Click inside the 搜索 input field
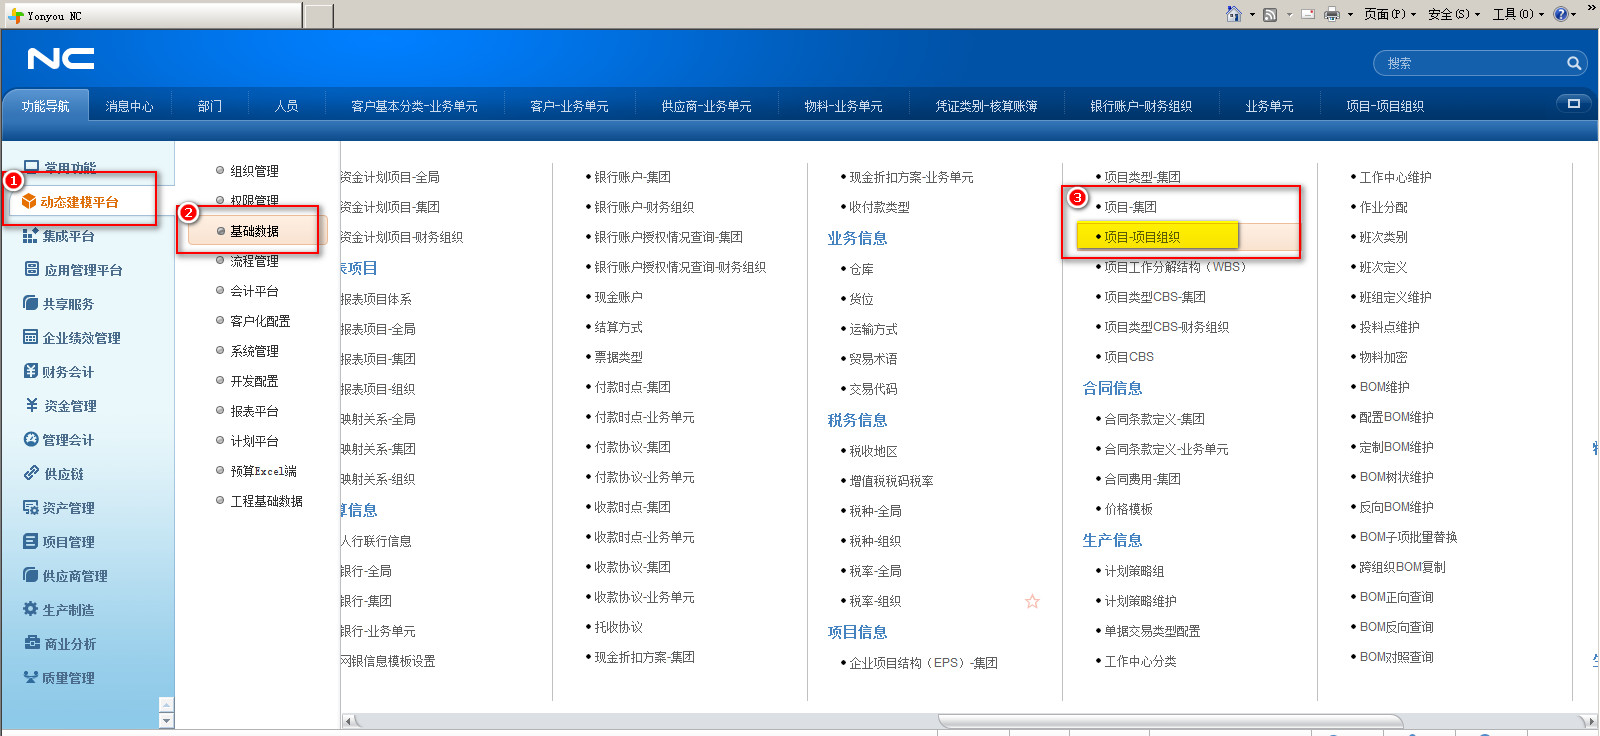This screenshot has width=1600, height=736. pos(1470,63)
